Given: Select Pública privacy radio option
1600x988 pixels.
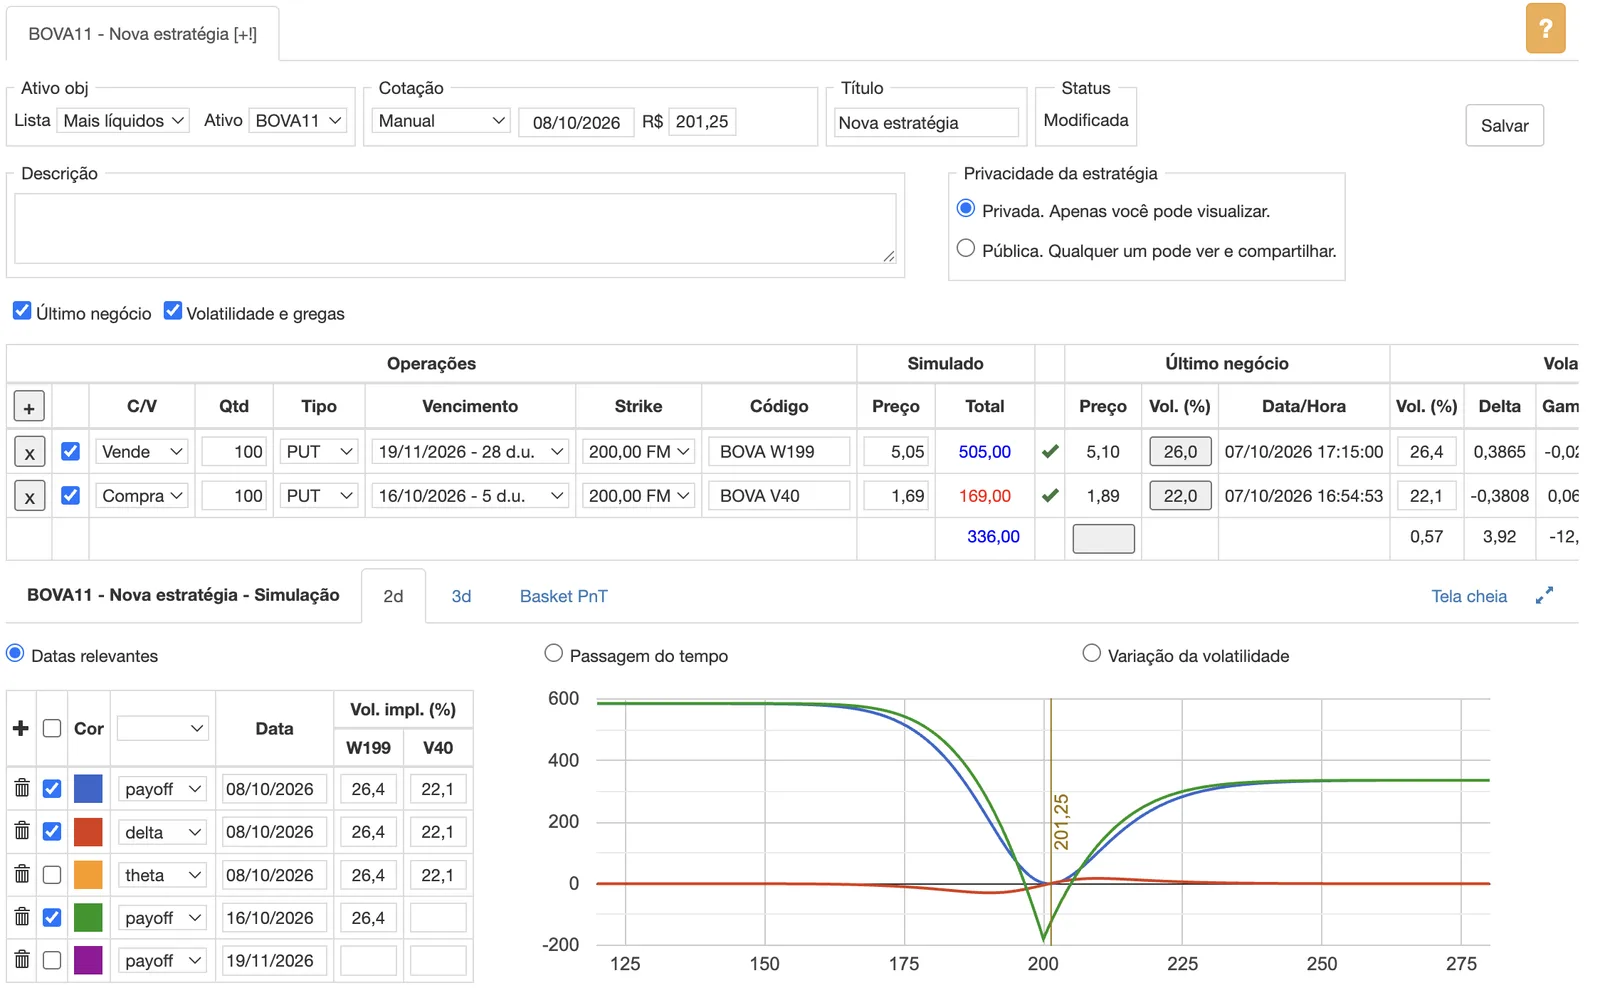Looking at the screenshot, I should pos(966,248).
